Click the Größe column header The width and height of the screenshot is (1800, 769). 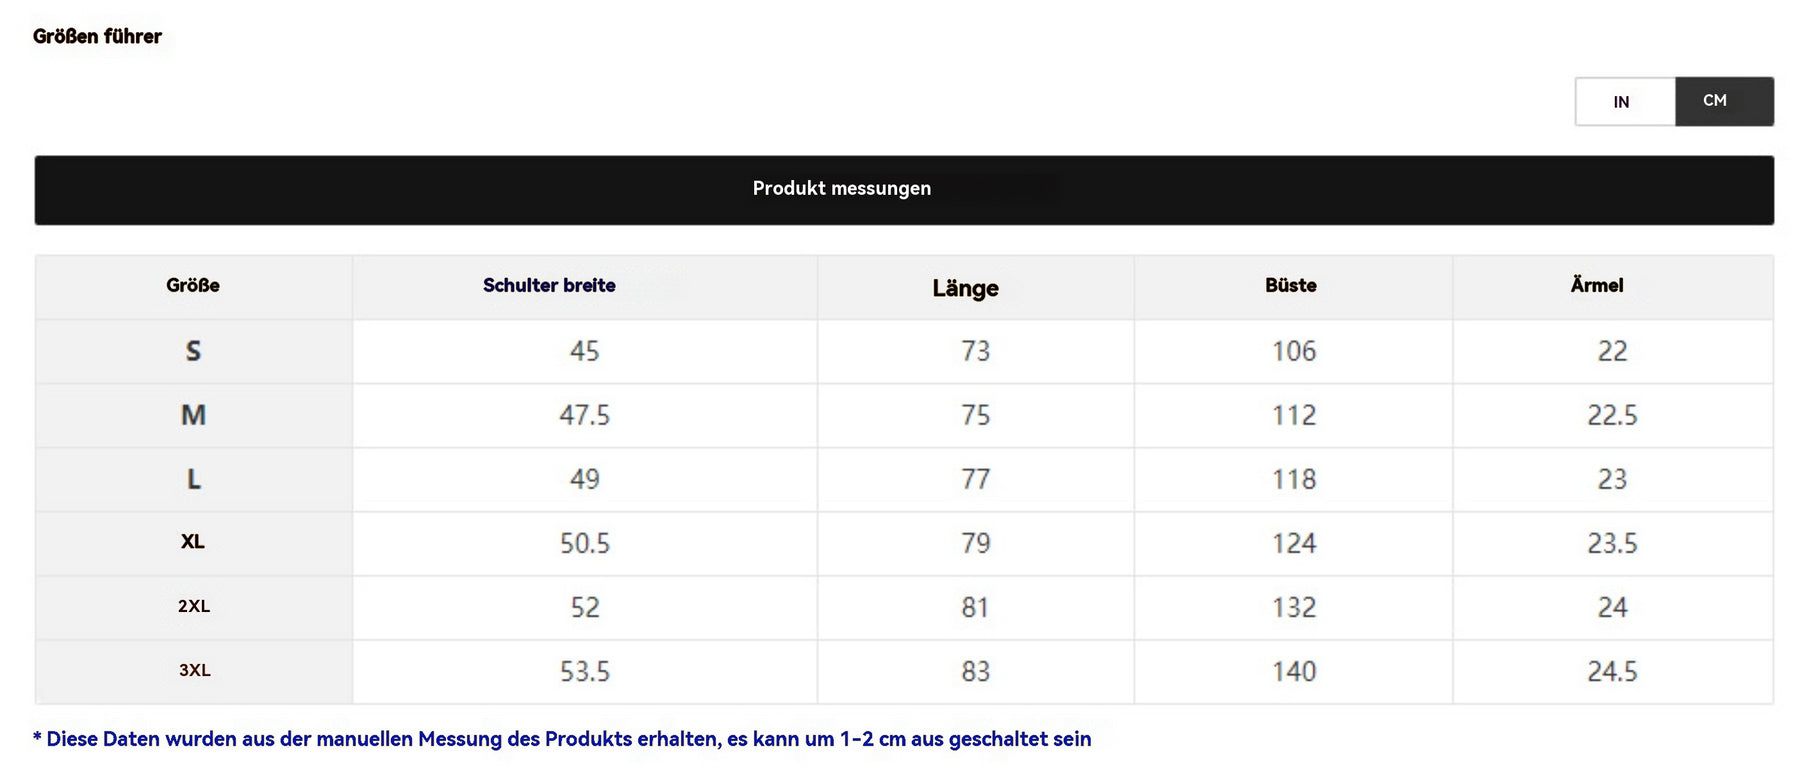click(x=193, y=286)
